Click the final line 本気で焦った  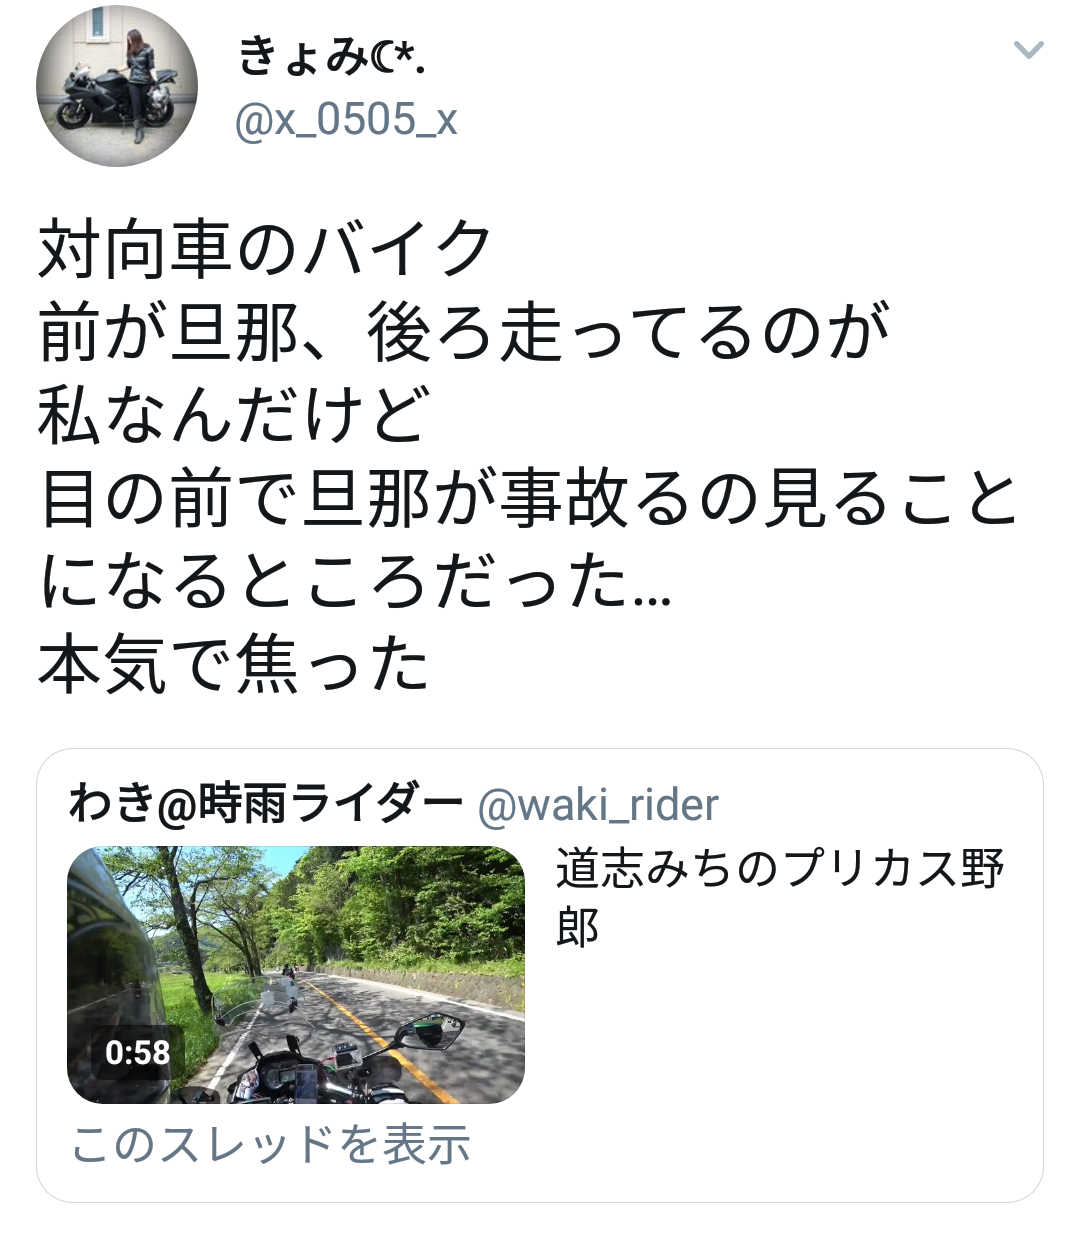[x=235, y=665]
